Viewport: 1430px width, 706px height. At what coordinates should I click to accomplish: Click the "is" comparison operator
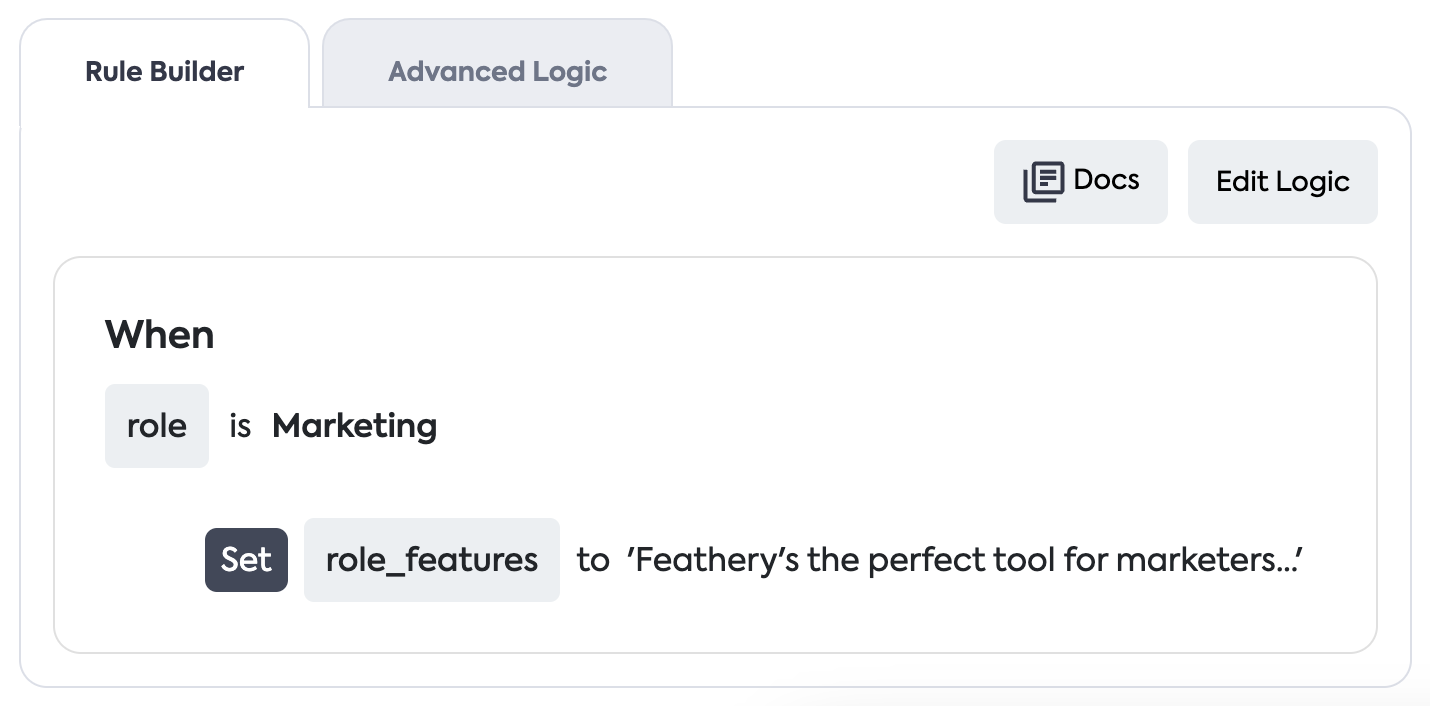240,427
